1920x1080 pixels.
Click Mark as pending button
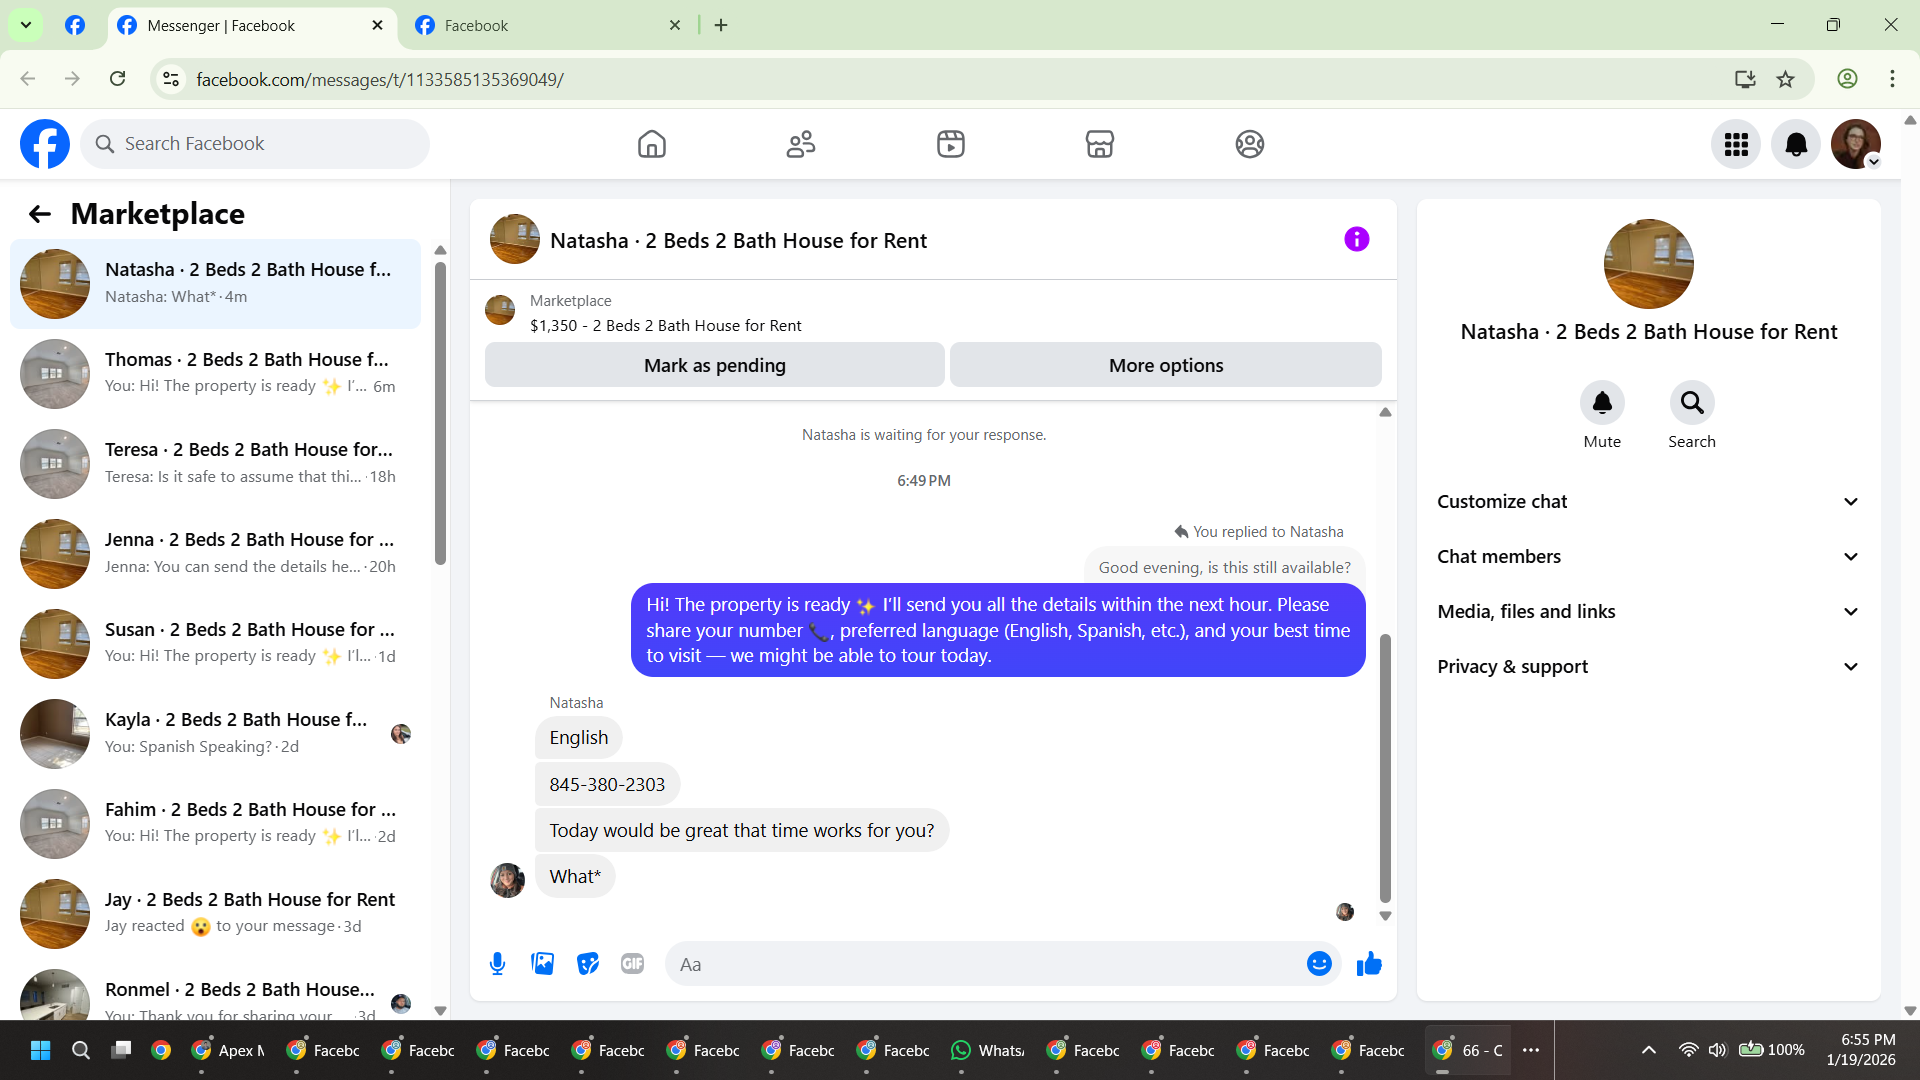point(714,366)
